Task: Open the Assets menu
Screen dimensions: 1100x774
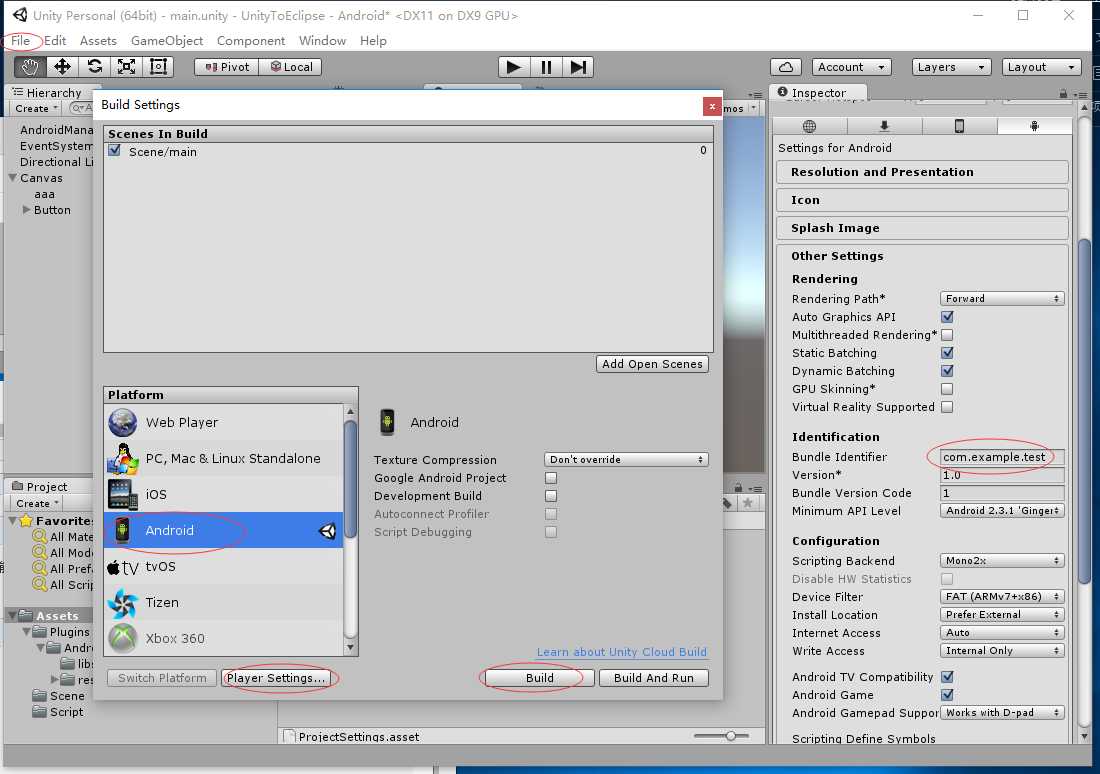Action: tap(98, 41)
